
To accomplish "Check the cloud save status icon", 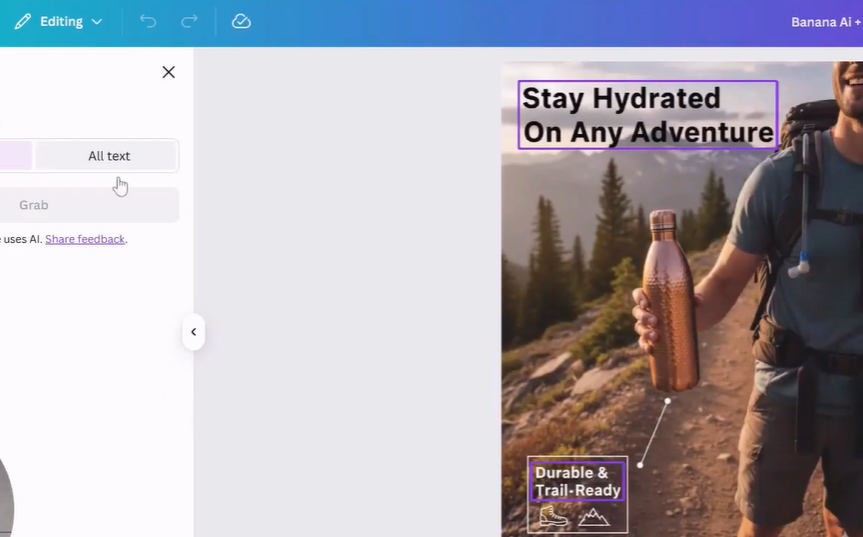I will point(241,21).
